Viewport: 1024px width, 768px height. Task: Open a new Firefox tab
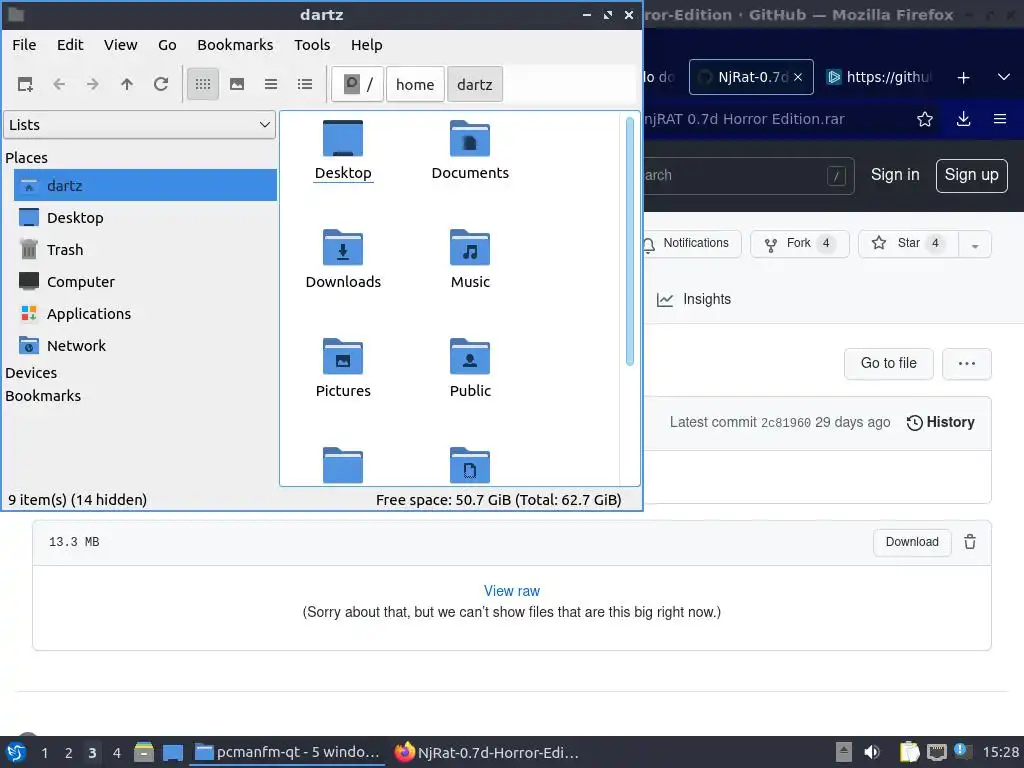963,78
